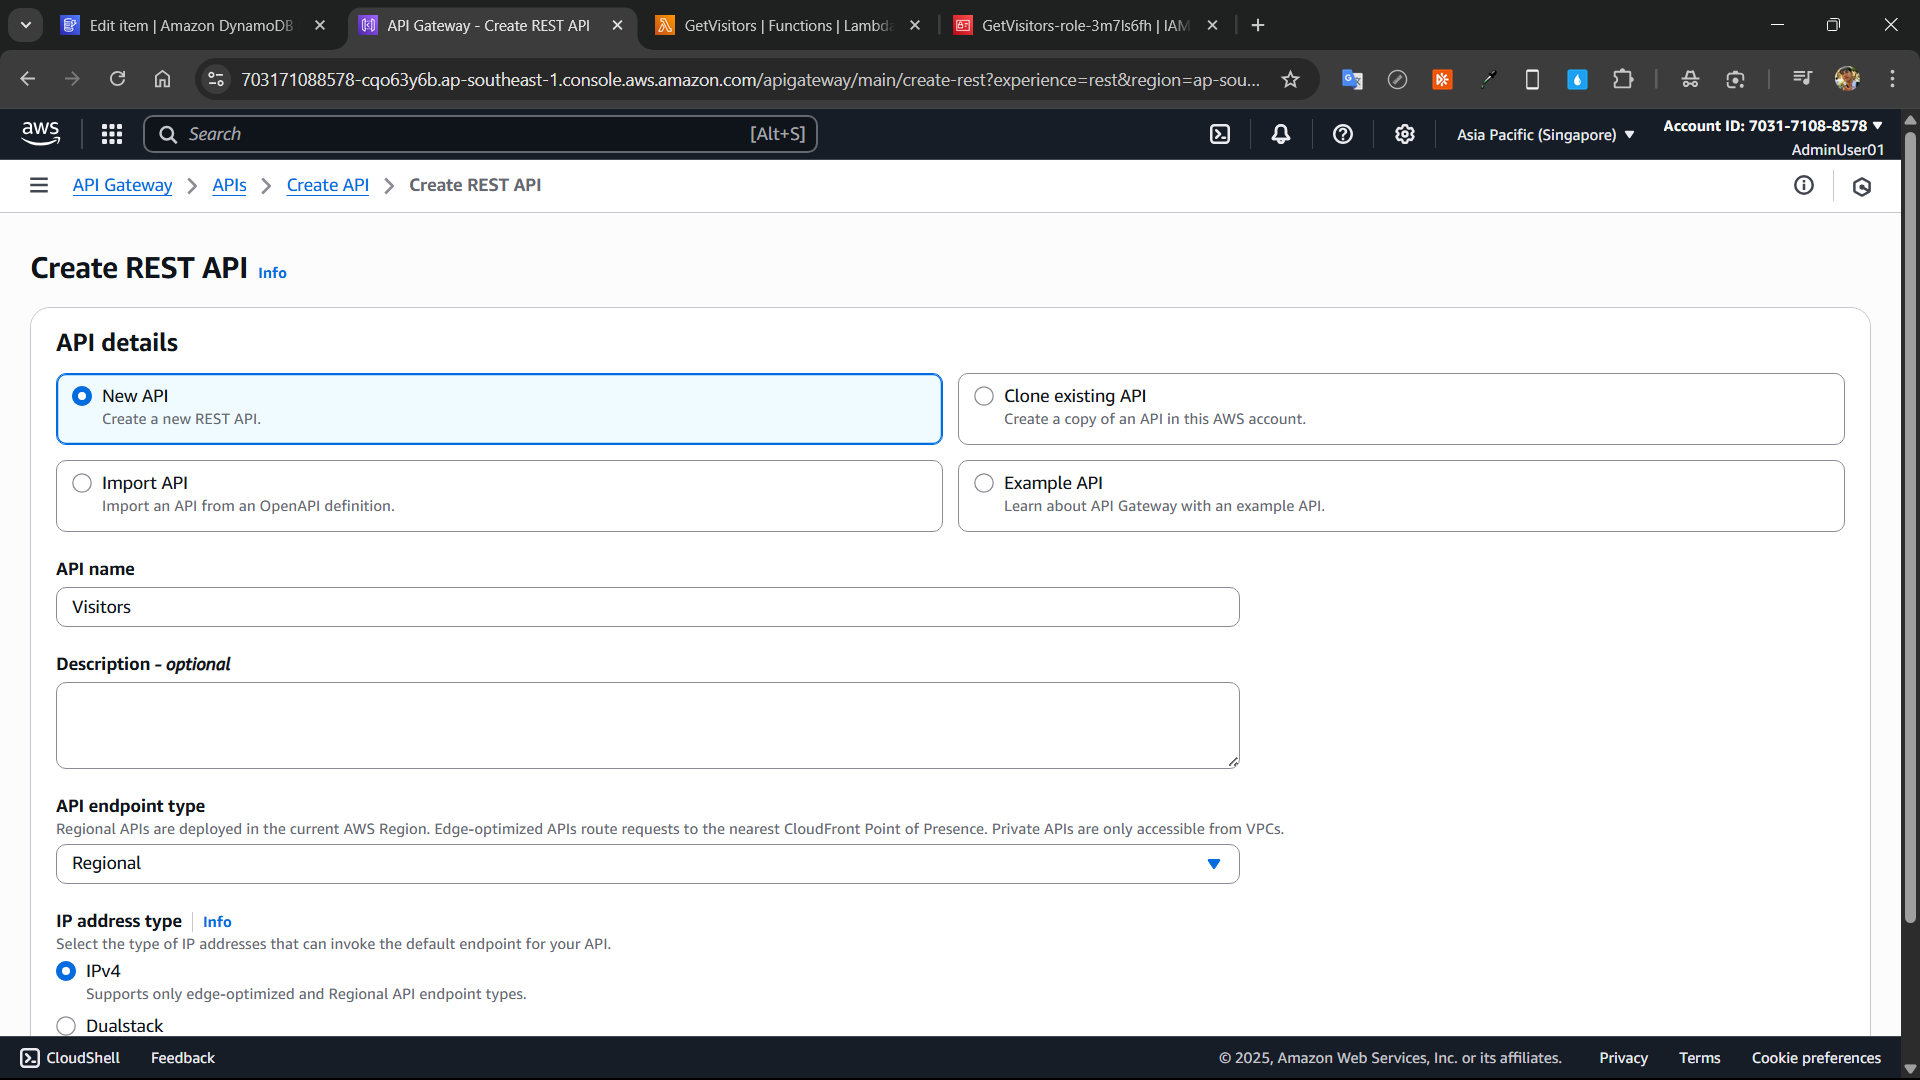Close the Edit item DynamoDB tab

pos(320,25)
